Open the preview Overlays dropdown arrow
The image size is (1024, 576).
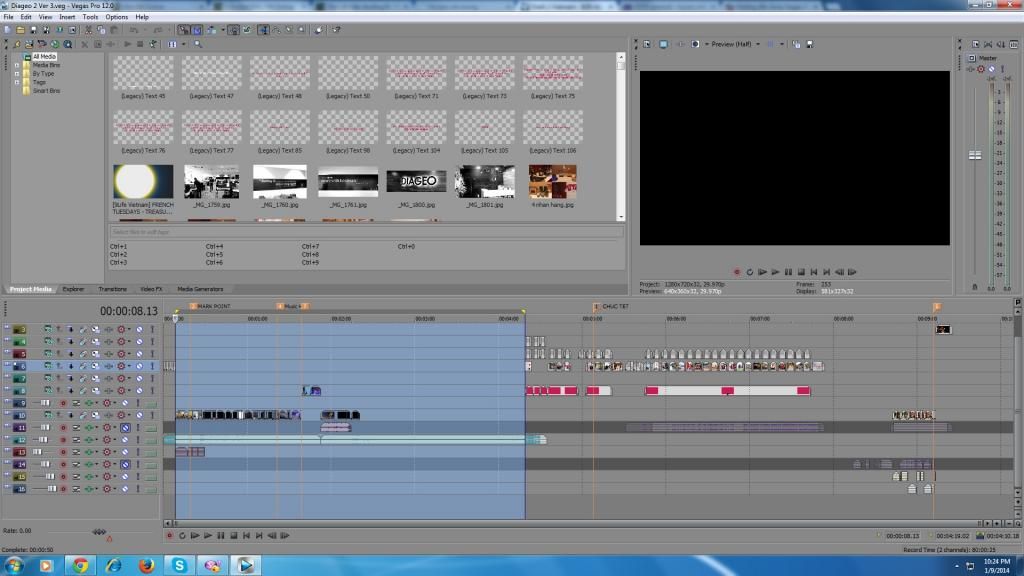point(782,44)
